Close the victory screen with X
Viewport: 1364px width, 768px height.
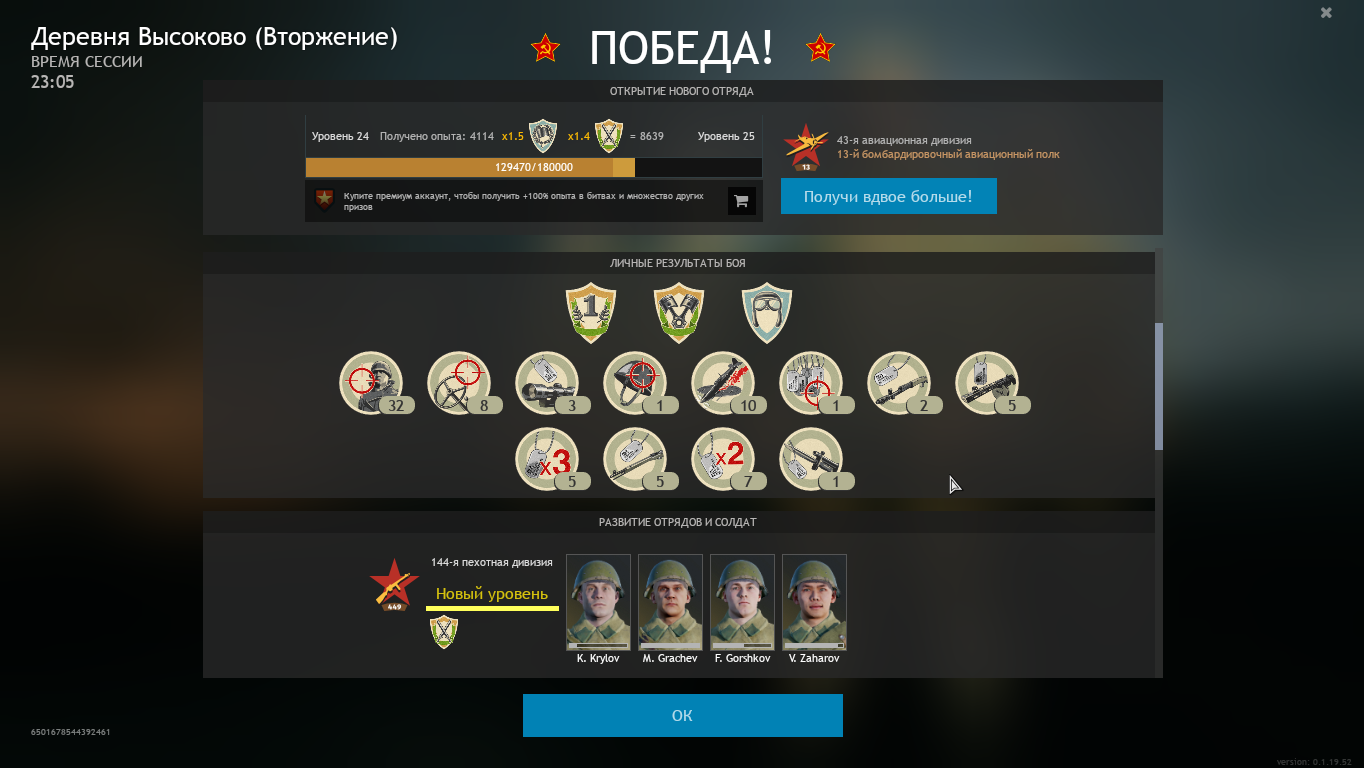[x=1326, y=13]
